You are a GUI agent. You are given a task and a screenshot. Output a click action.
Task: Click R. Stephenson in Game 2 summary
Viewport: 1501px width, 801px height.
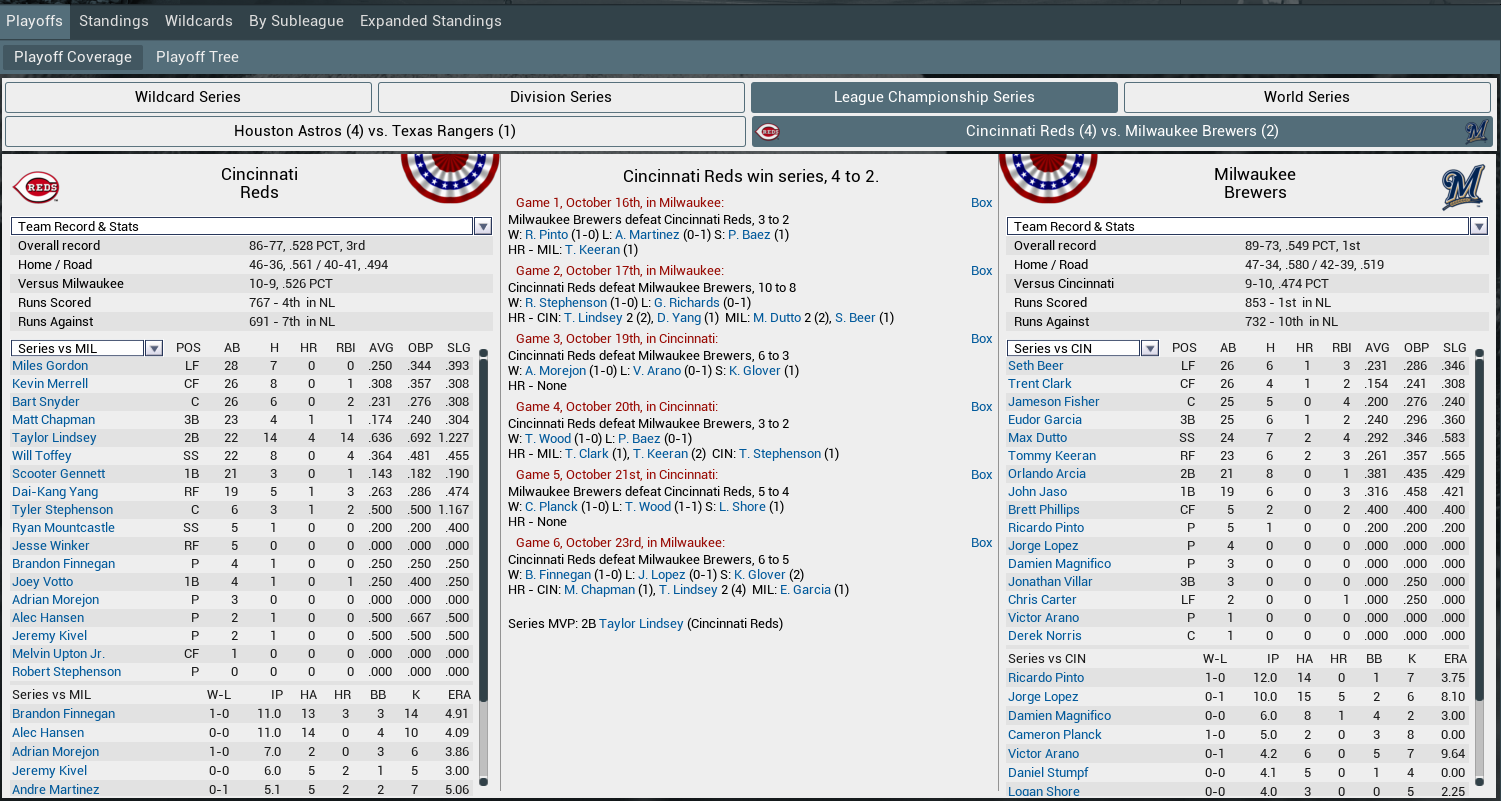pyautogui.click(x=566, y=303)
